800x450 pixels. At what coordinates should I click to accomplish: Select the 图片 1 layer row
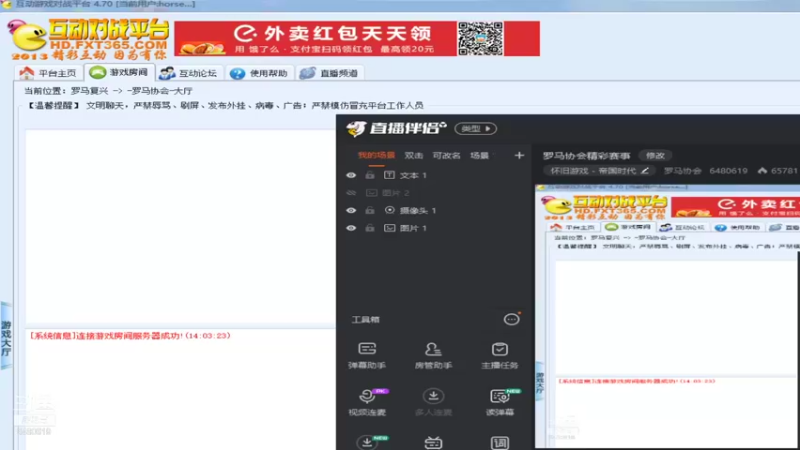434,228
